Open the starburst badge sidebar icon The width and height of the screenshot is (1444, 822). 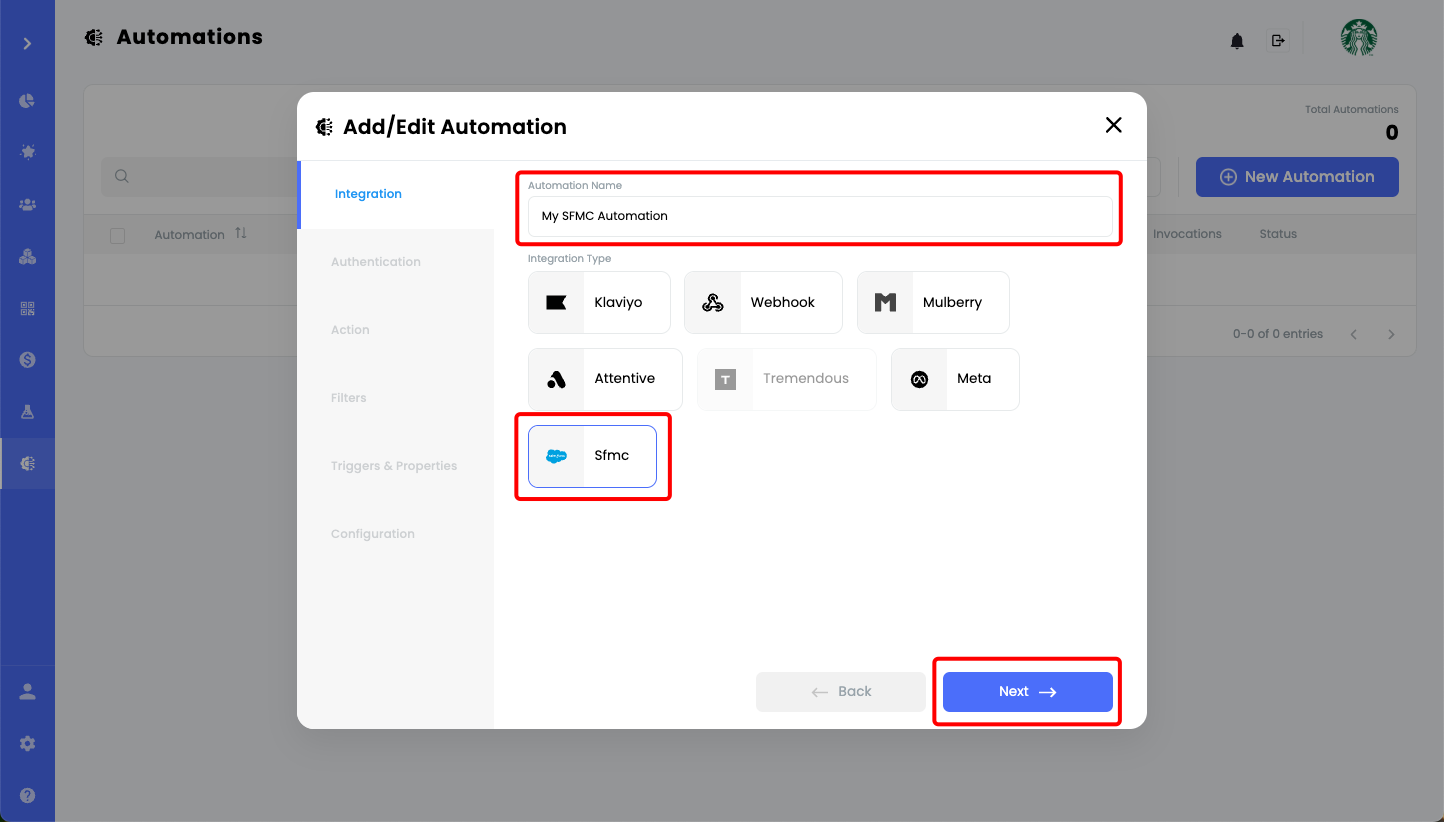pos(27,152)
